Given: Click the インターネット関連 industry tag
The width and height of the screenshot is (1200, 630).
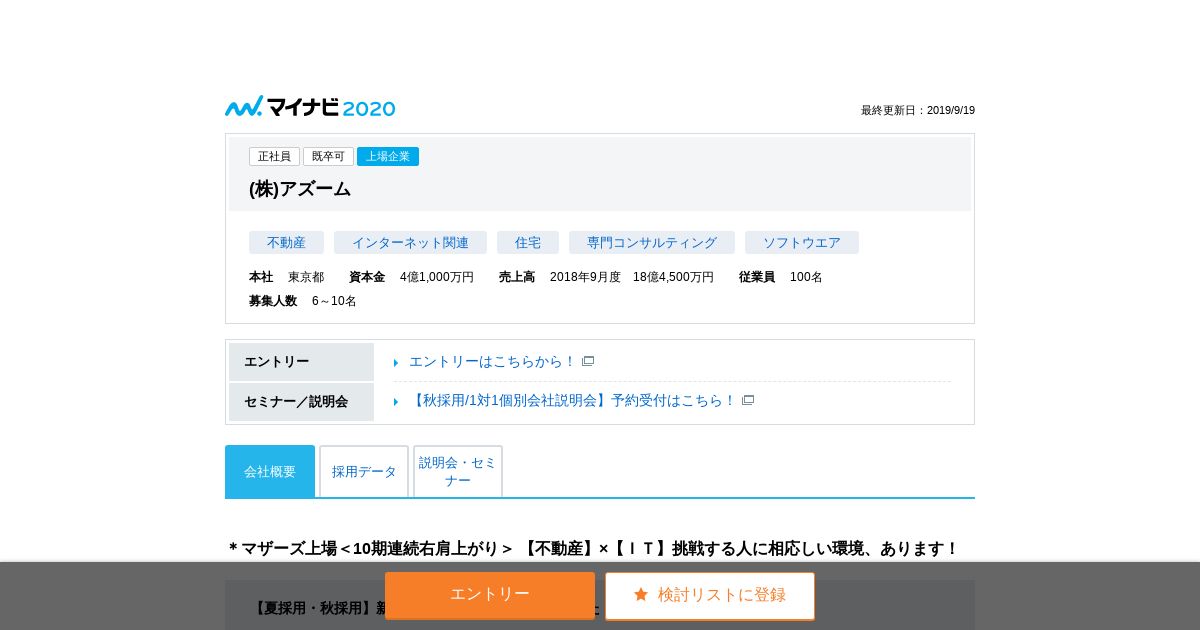Looking at the screenshot, I should [410, 242].
